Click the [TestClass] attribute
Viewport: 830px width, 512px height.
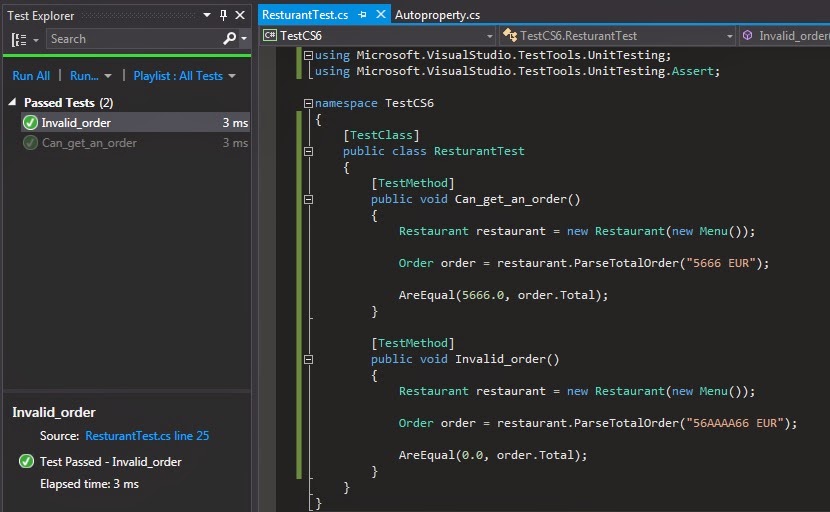pyautogui.click(x=381, y=135)
